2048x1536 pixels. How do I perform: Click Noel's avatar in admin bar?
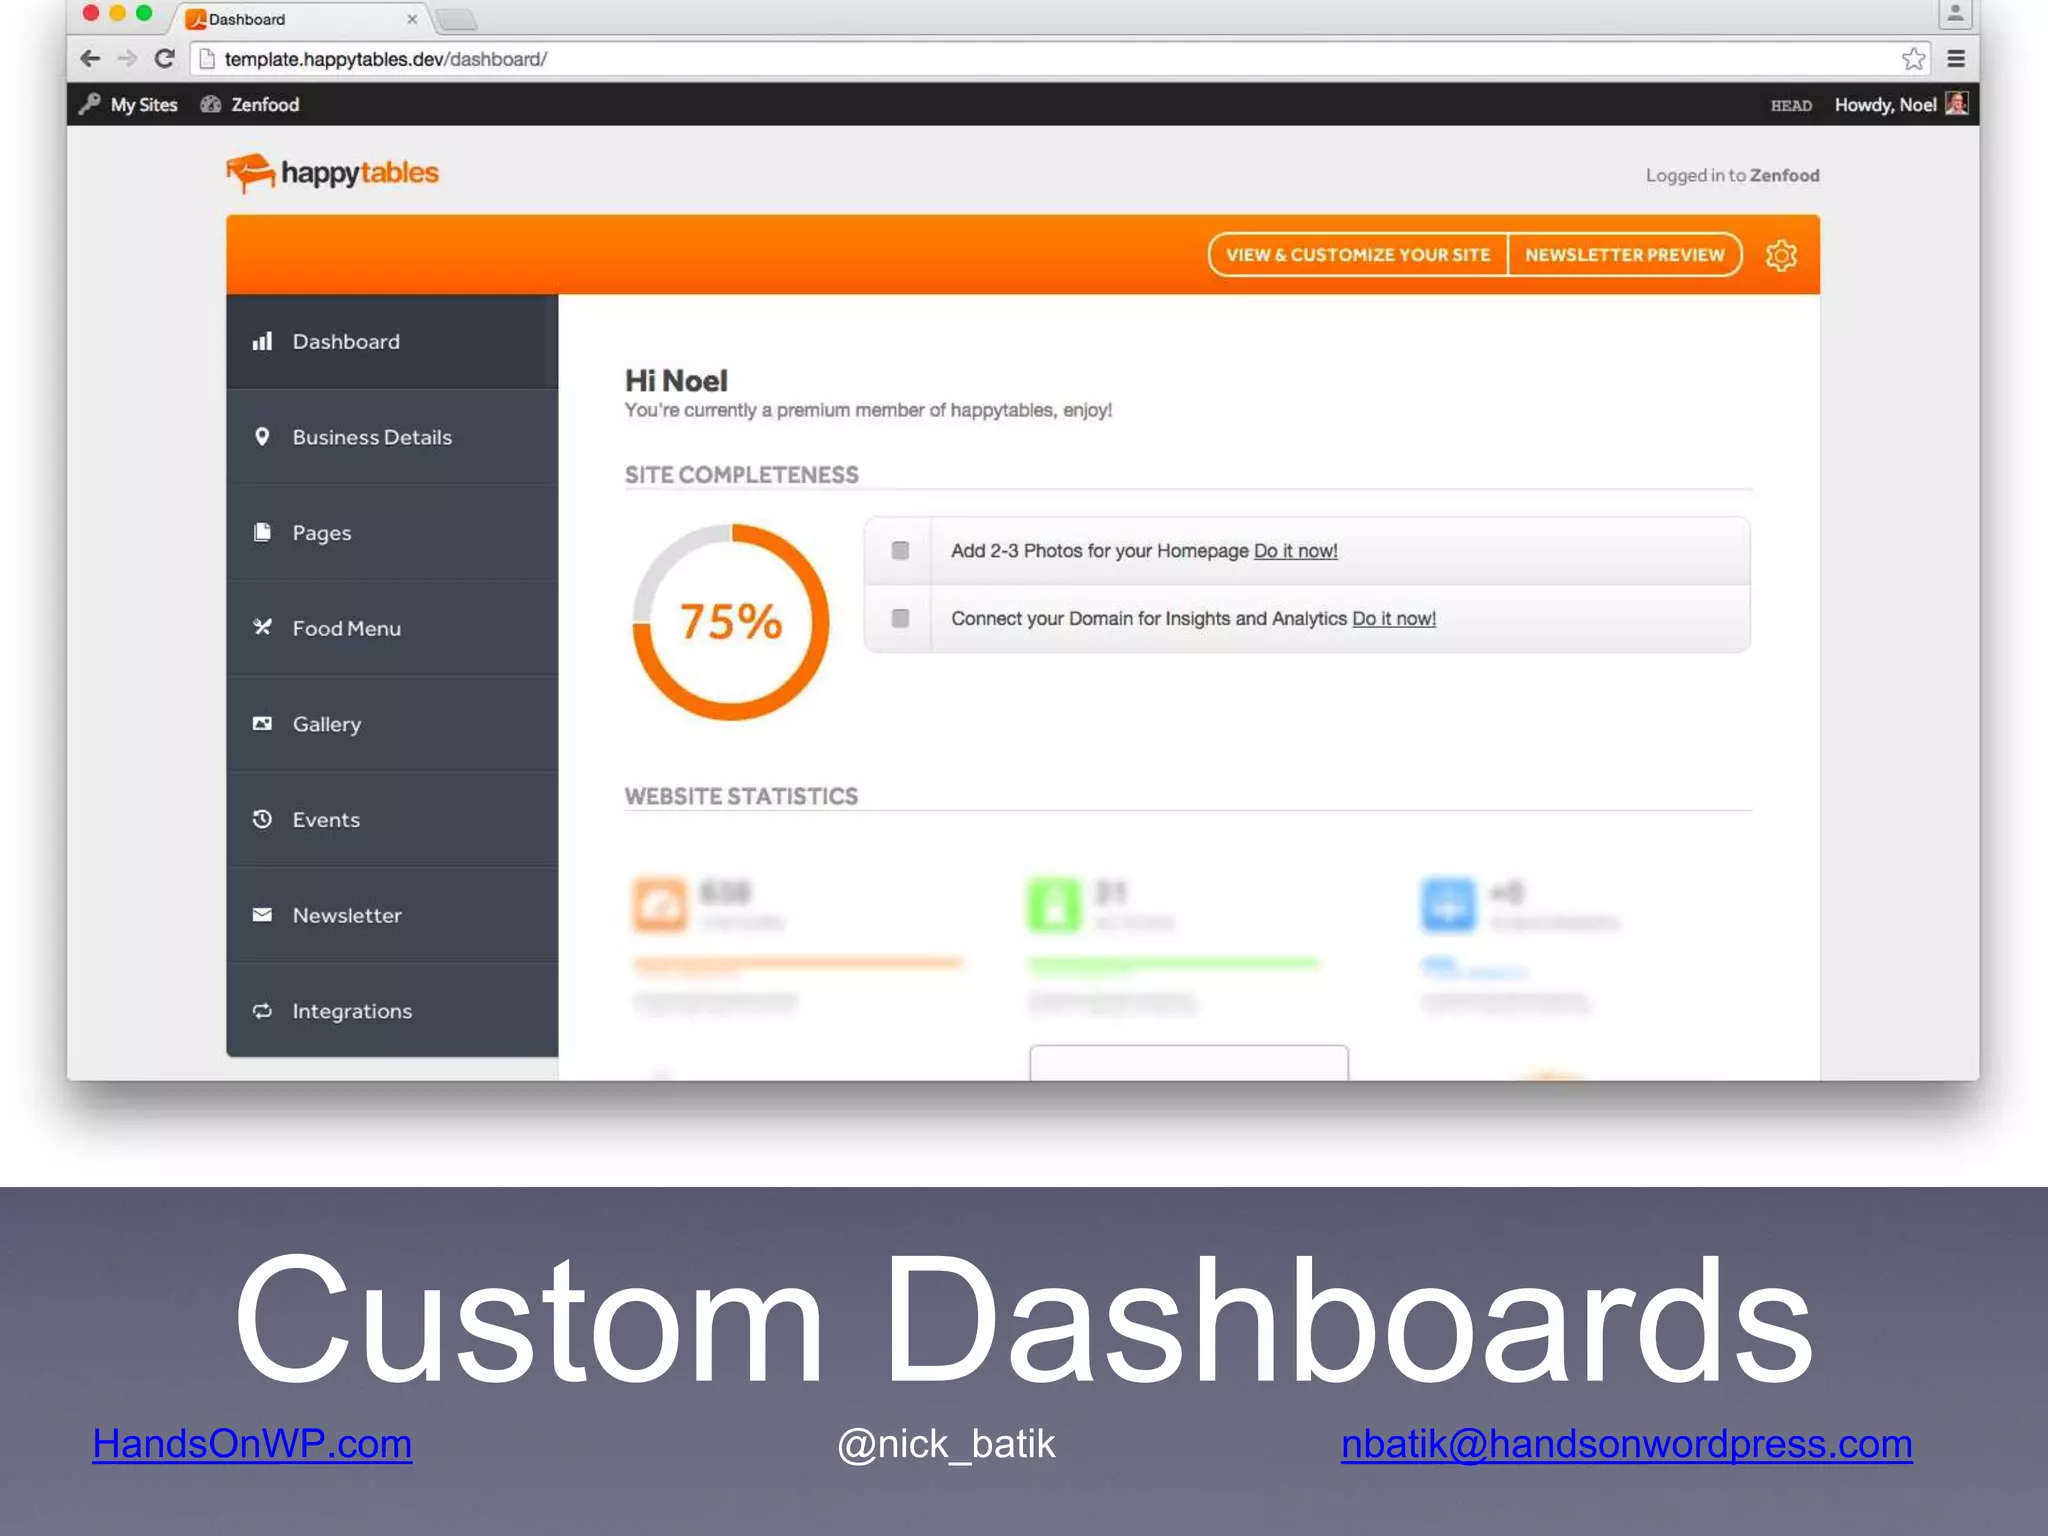[x=1956, y=103]
